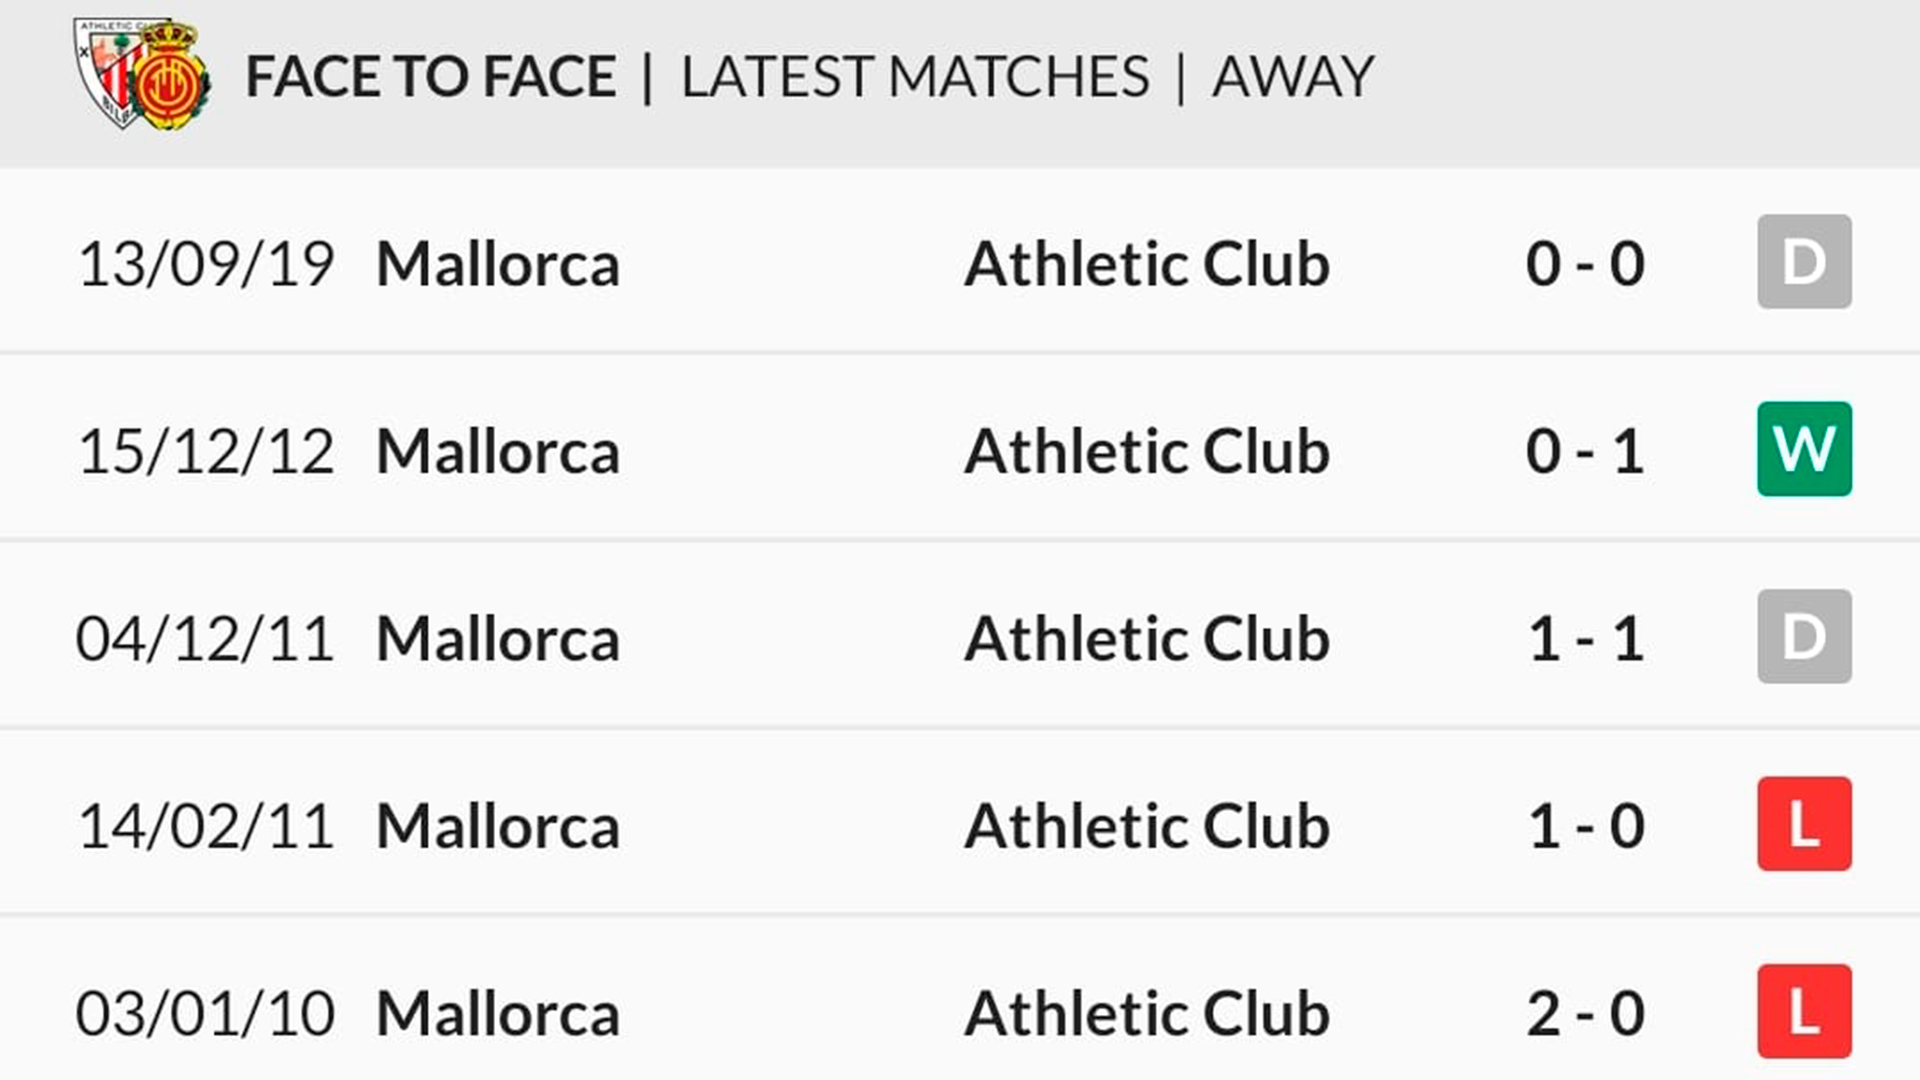Select the 14/02/11 match date
Viewport: 1920px width, 1080px height.
[x=205, y=827]
